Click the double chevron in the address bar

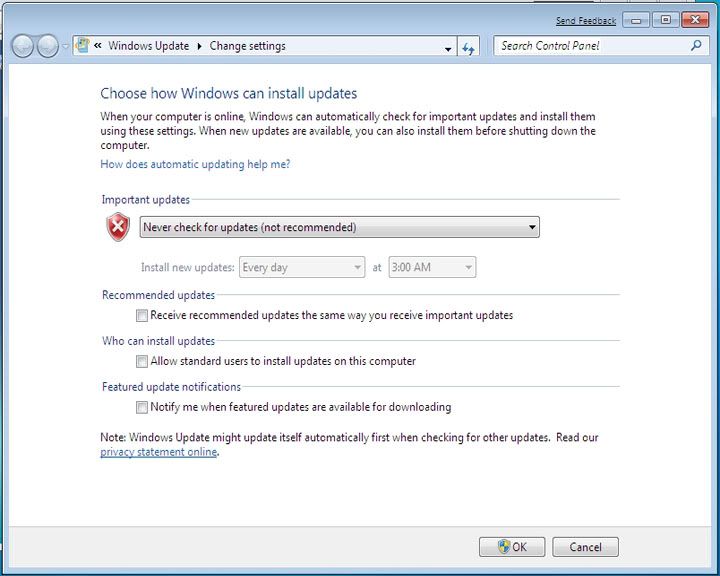coord(98,45)
